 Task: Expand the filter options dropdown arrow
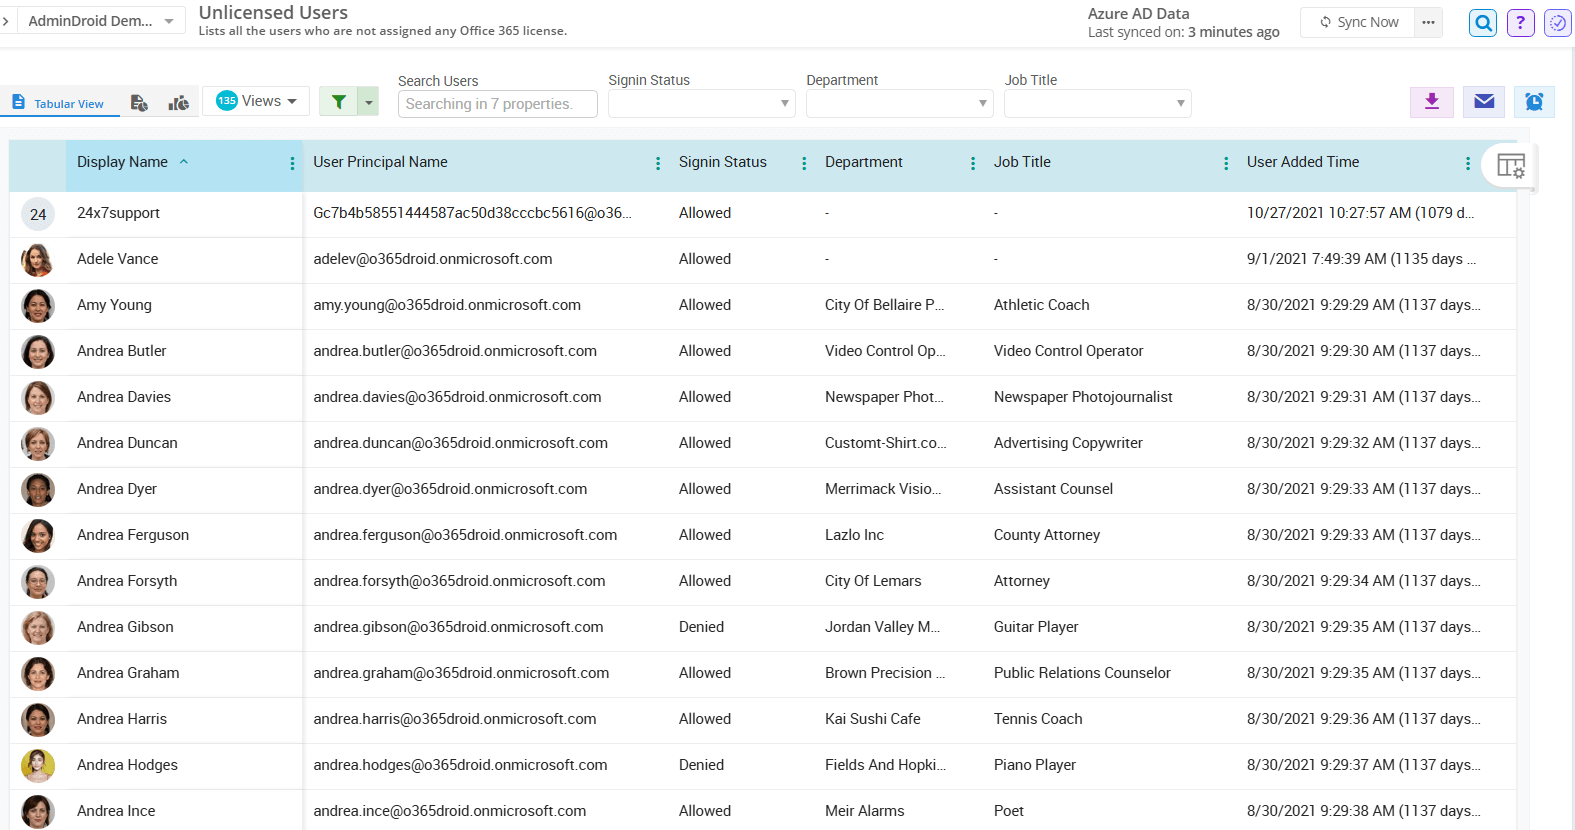pos(369,101)
